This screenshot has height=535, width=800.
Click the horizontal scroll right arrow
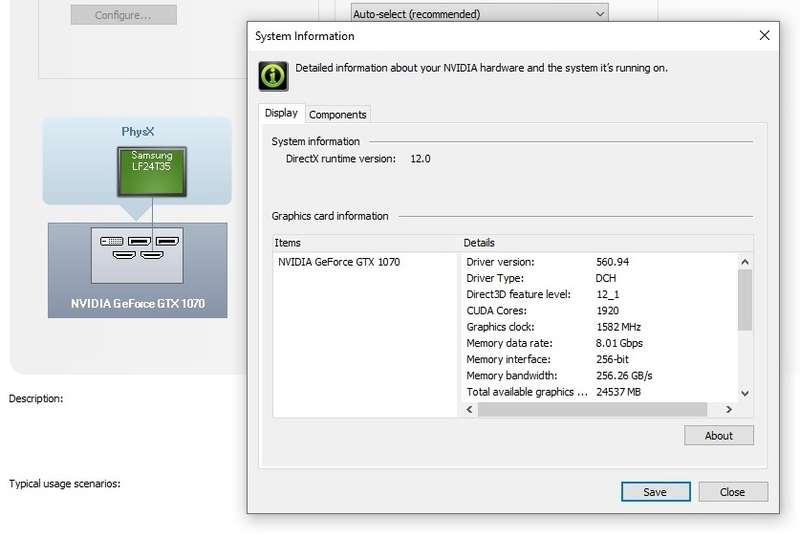tap(729, 409)
